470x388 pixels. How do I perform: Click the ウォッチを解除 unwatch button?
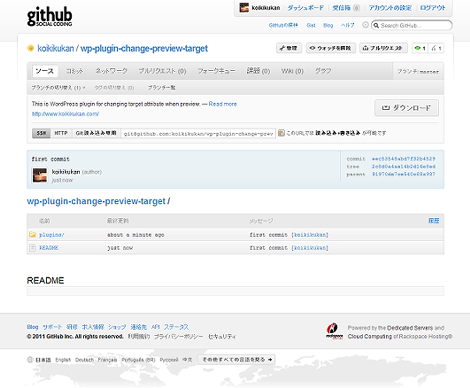[x=331, y=48]
